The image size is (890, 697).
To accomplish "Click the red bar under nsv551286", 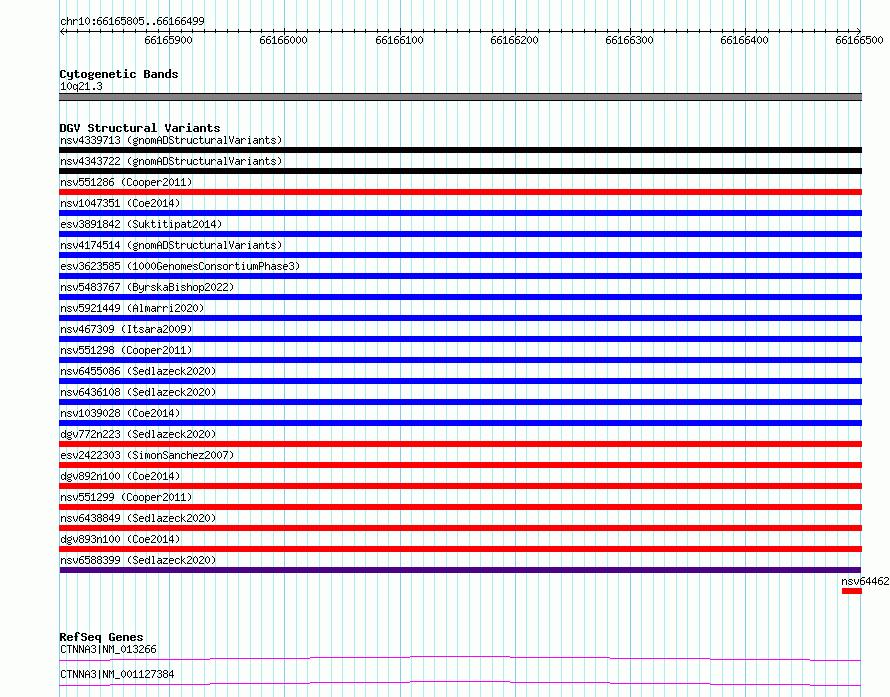I will pyautogui.click(x=460, y=192).
